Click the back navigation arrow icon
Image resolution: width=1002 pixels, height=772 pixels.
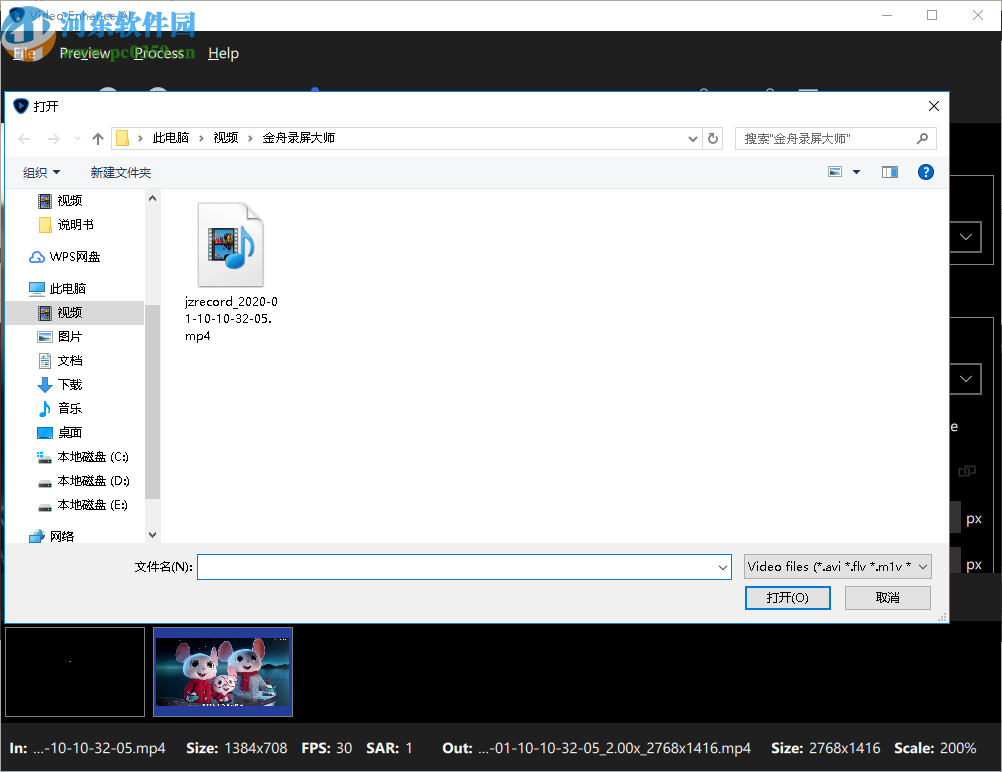point(24,138)
